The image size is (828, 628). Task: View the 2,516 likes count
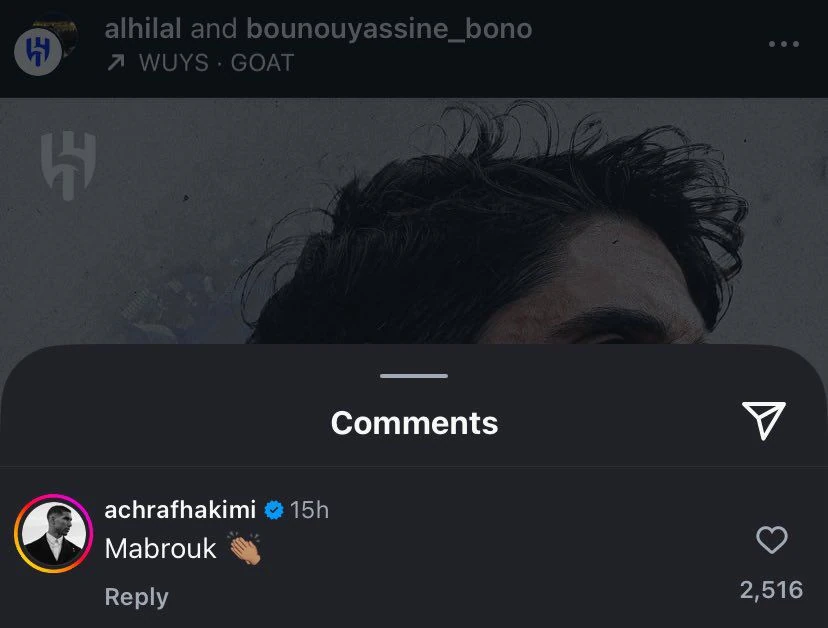[771, 590]
